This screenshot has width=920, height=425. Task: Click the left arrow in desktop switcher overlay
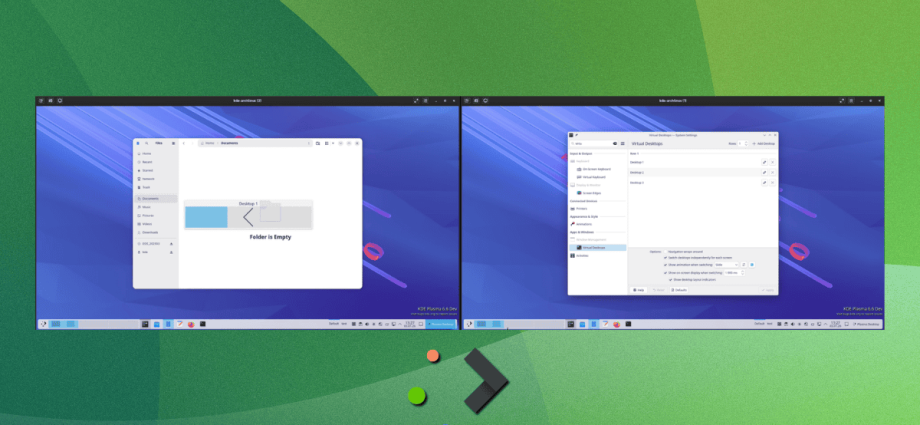[248, 217]
